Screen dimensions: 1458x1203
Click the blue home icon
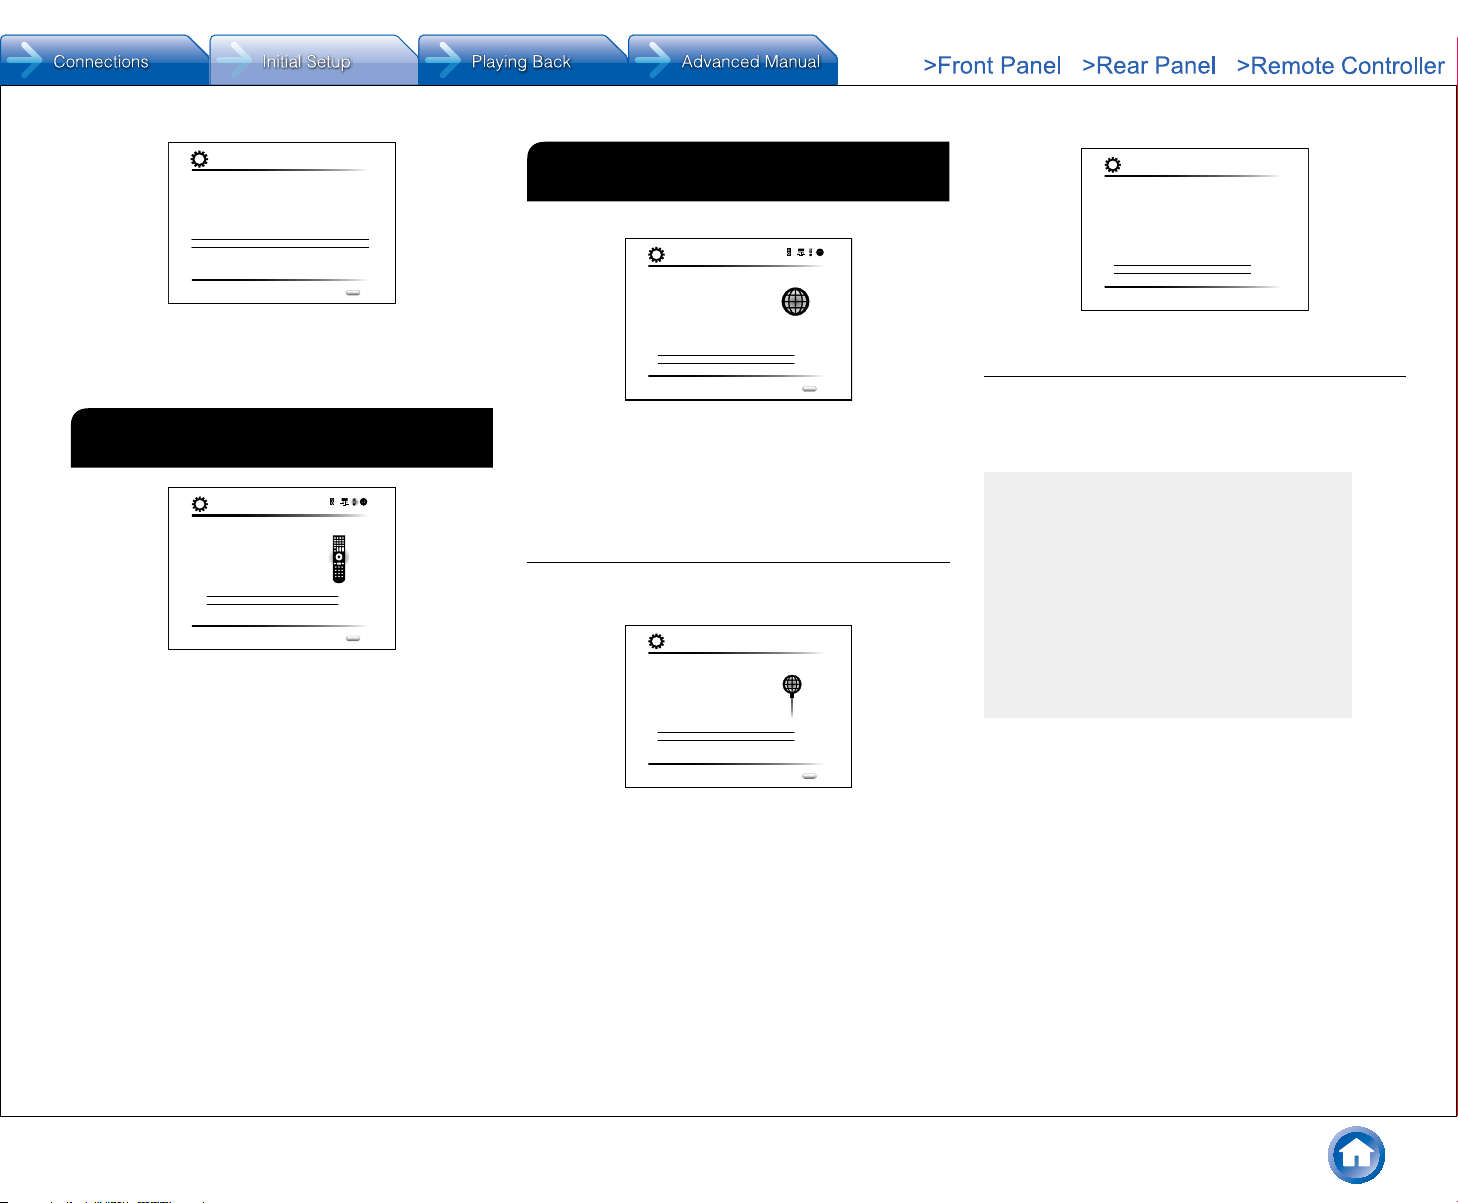[1356, 1155]
